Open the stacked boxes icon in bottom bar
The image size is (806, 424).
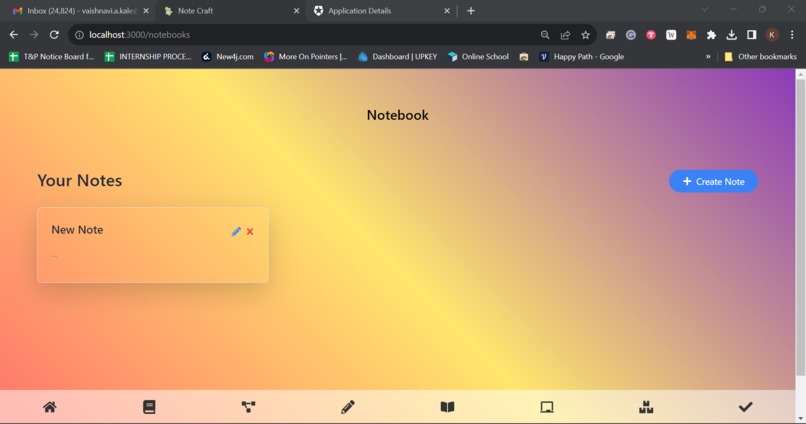point(646,407)
